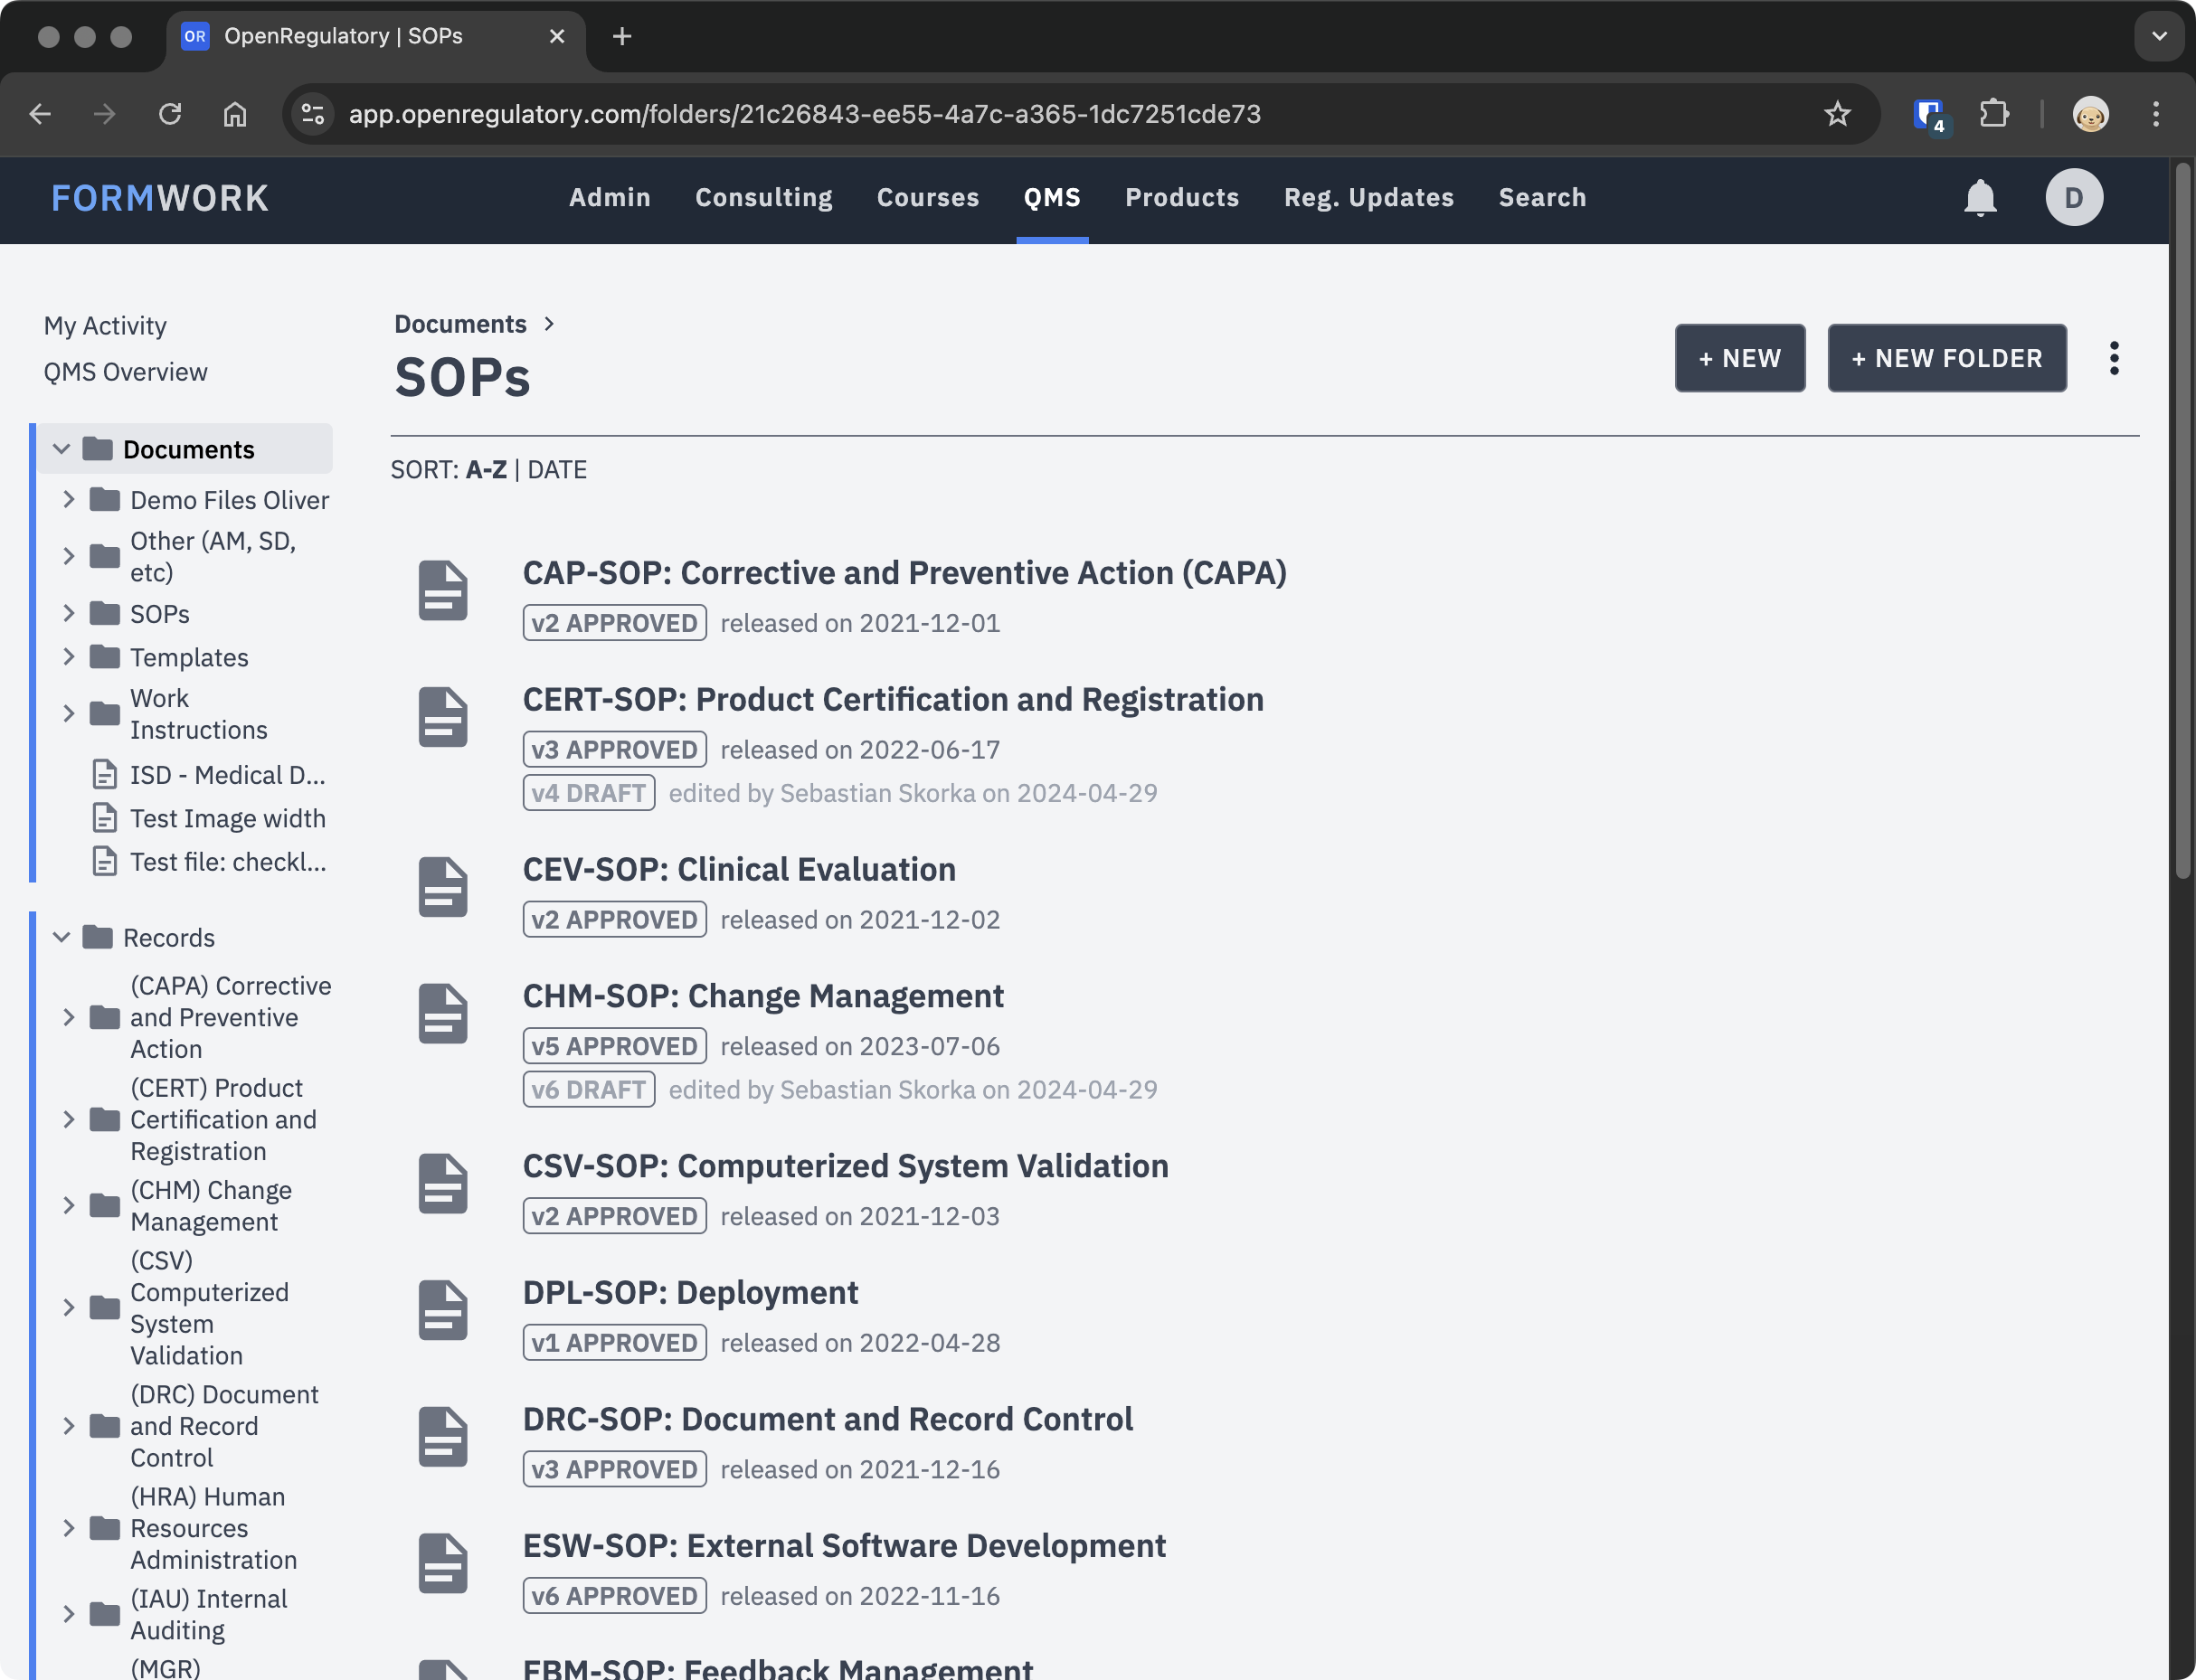Reload the page with refresh icon
Viewport: 2196px width, 1680px height.
(170, 114)
